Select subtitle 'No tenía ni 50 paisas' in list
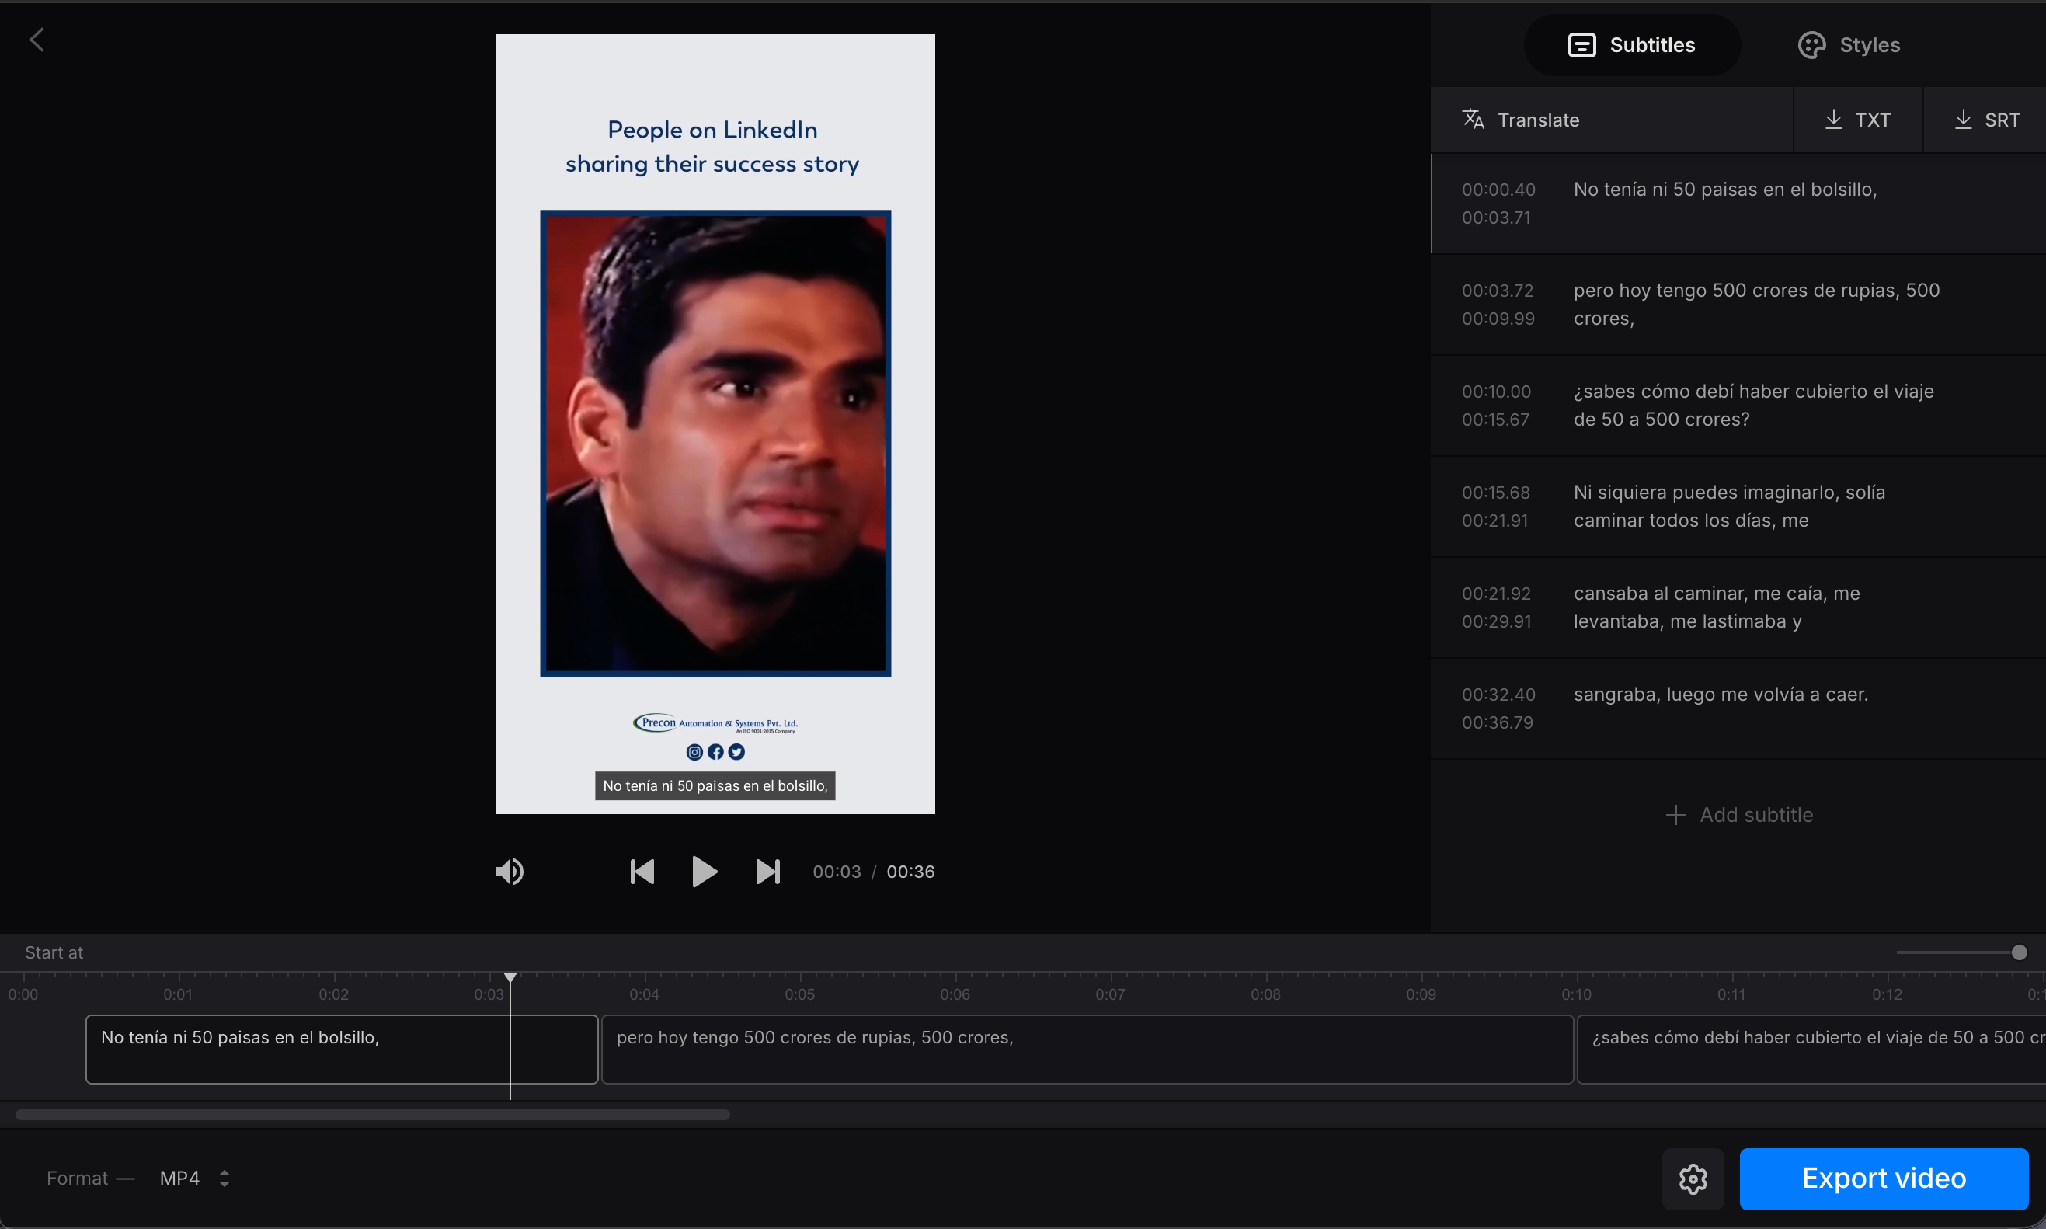 coord(1739,203)
